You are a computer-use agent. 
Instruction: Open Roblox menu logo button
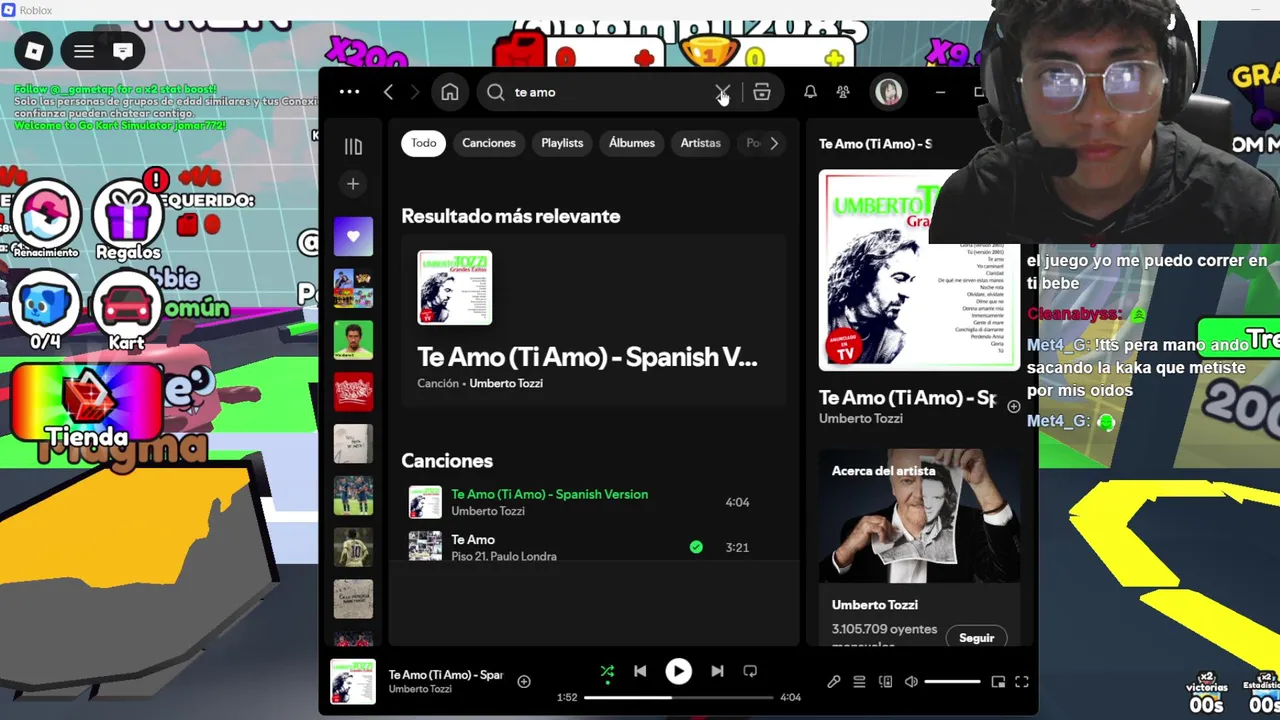pos(35,51)
